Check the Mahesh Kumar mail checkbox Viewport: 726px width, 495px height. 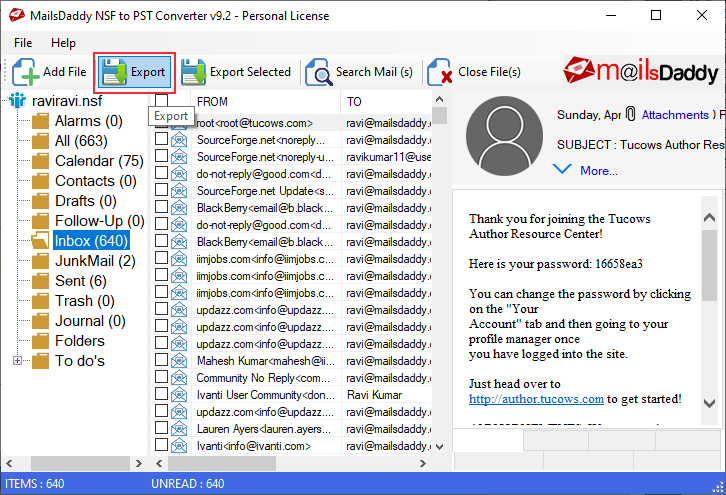click(161, 360)
